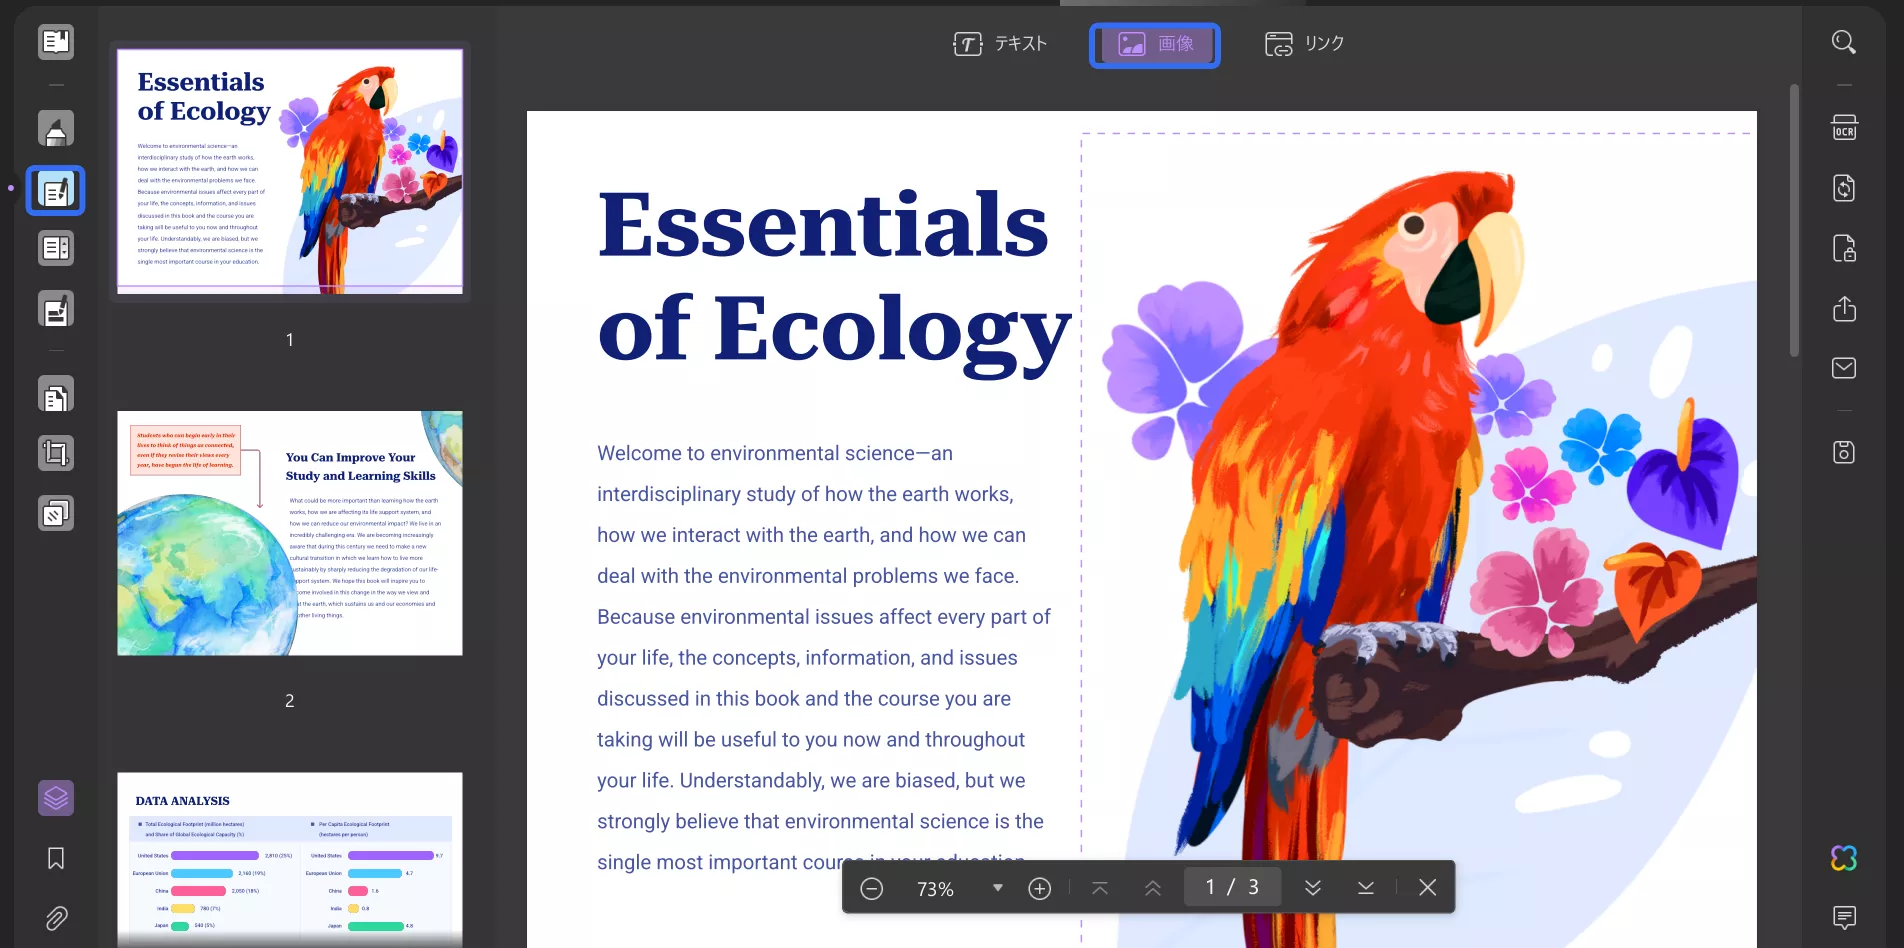Open the page tools document icon
The height and width of the screenshot is (948, 1904).
pyautogui.click(x=56, y=395)
